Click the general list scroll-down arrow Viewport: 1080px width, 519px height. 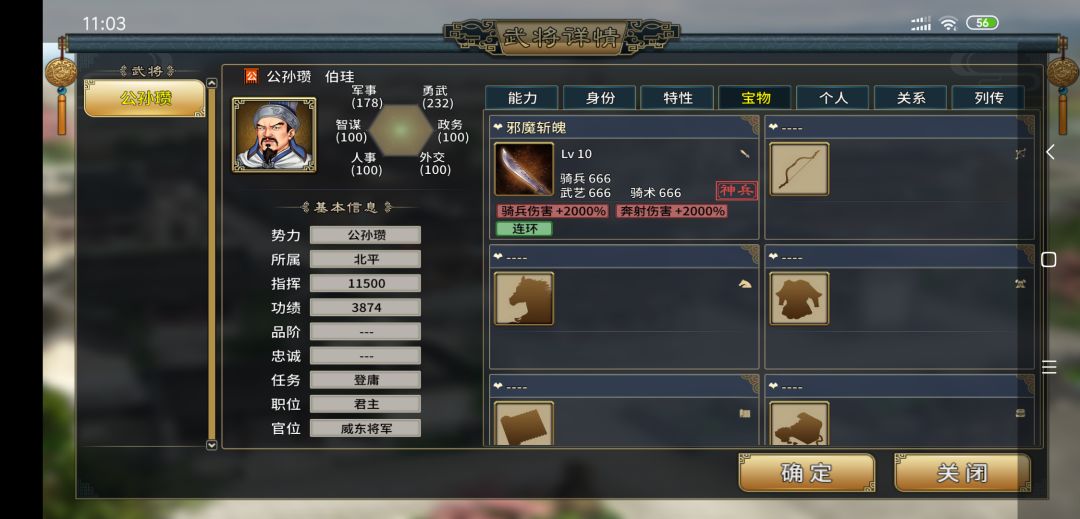click(x=211, y=445)
